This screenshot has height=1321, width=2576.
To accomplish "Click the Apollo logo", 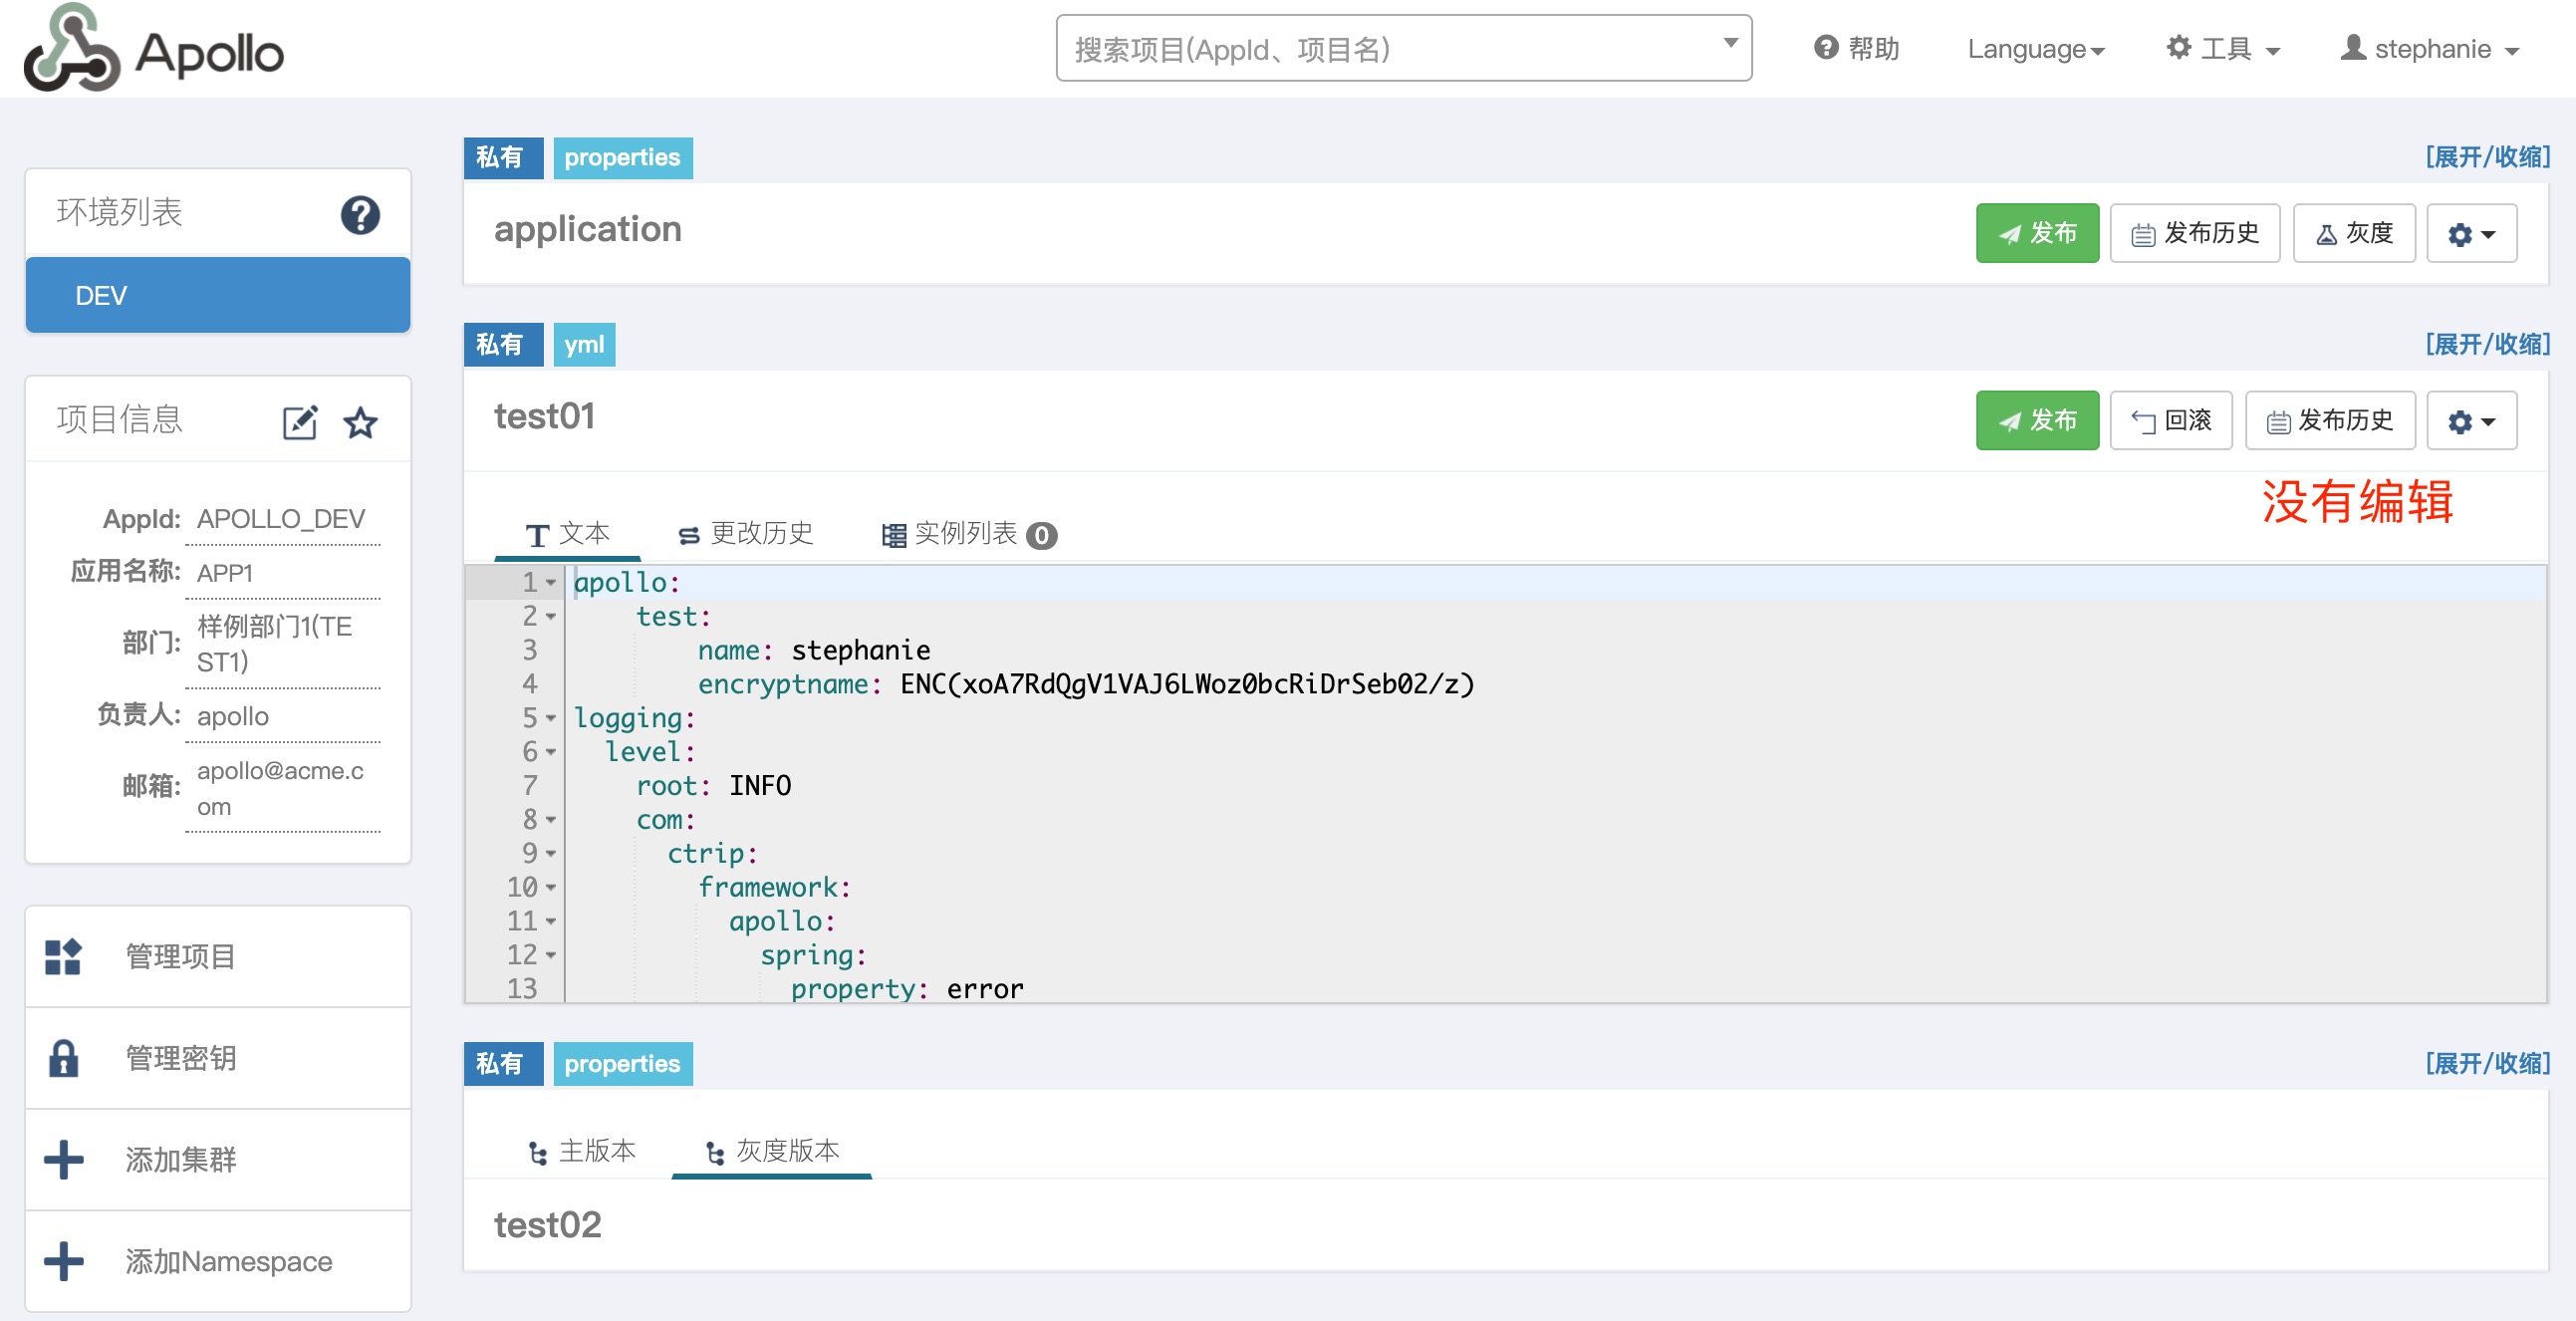I will tap(150, 50).
